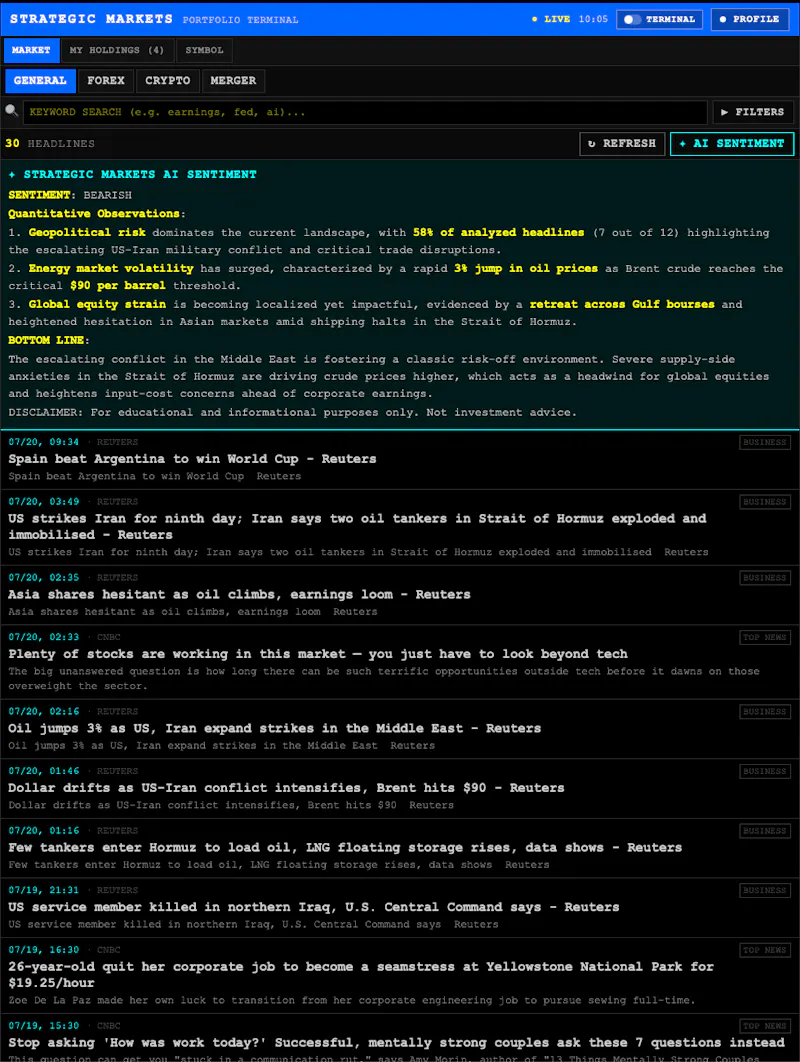
Task: Toggle the AI Sentiment panel
Action: (x=732, y=144)
